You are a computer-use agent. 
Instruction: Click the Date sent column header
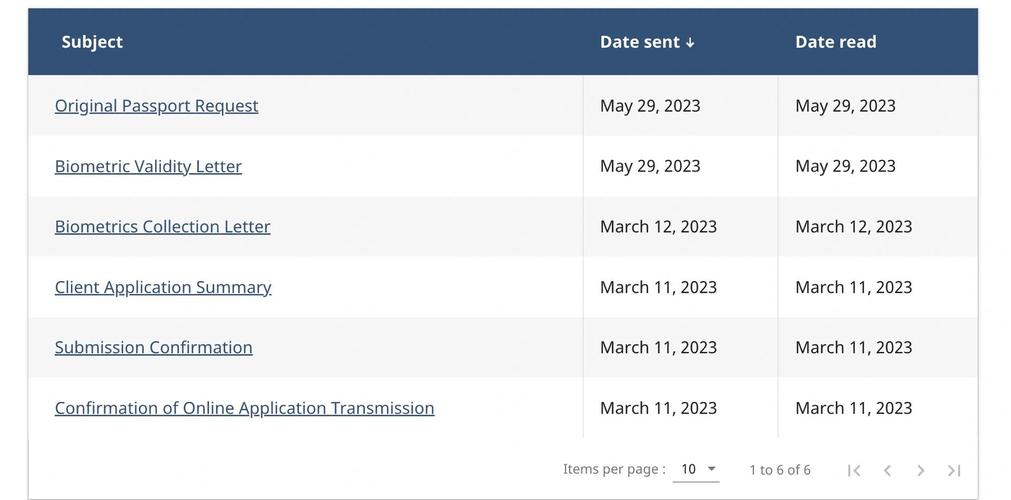pyautogui.click(x=639, y=42)
